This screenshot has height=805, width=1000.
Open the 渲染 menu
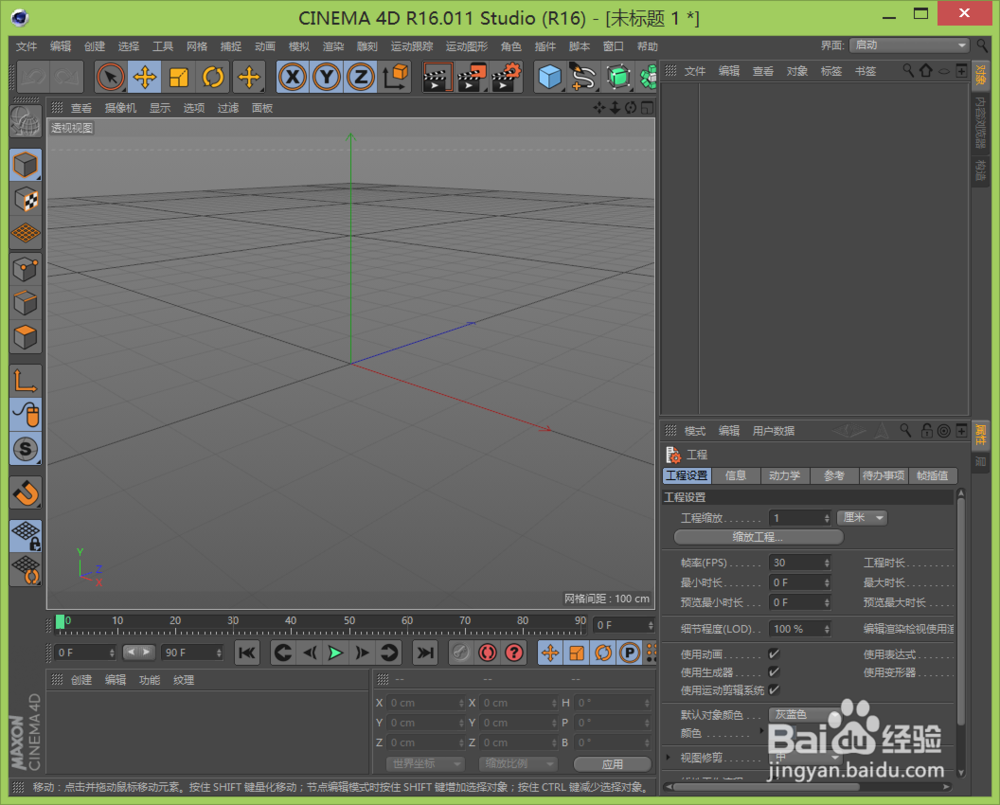[x=333, y=46]
